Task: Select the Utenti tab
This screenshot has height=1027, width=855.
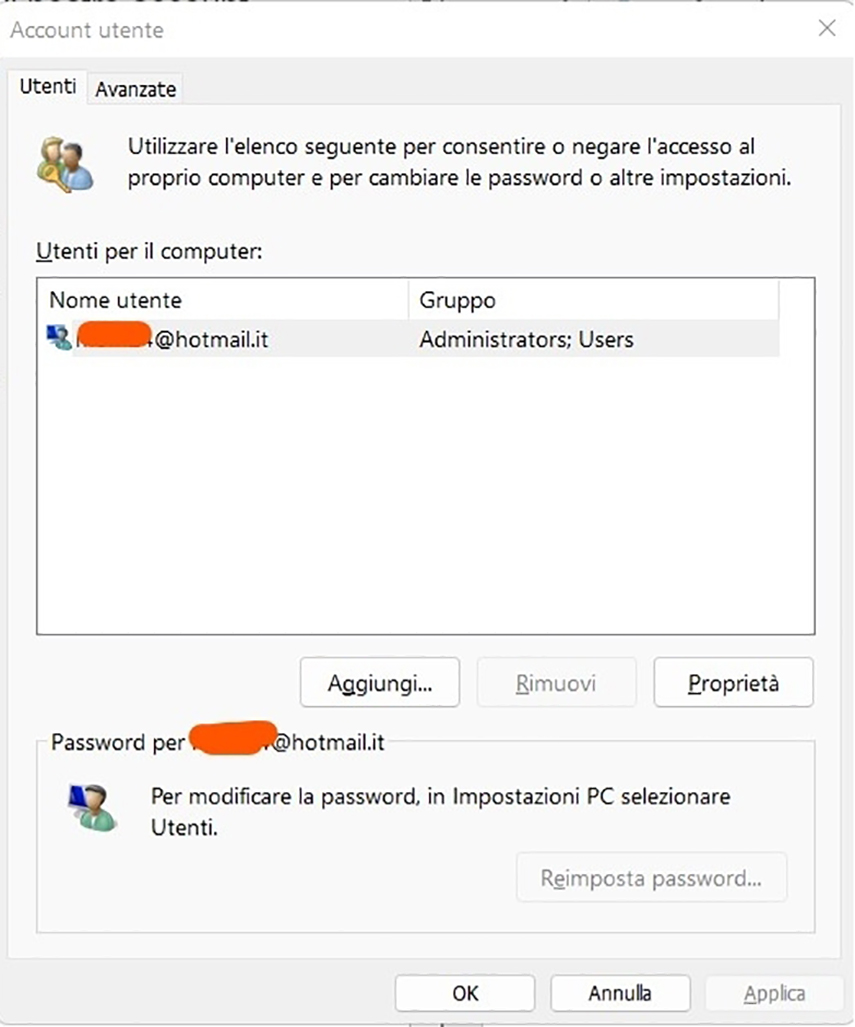Action: point(47,87)
